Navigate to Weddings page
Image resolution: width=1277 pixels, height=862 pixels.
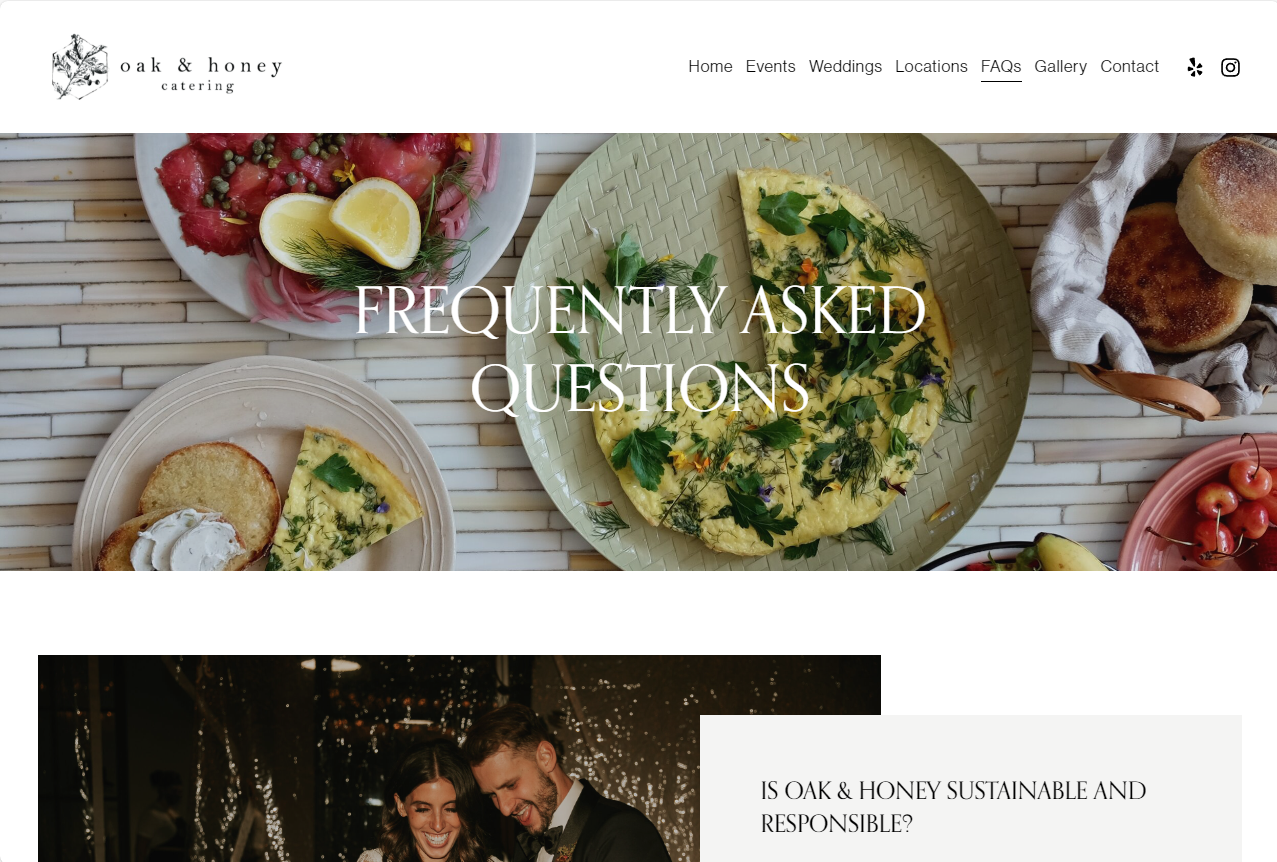click(845, 66)
